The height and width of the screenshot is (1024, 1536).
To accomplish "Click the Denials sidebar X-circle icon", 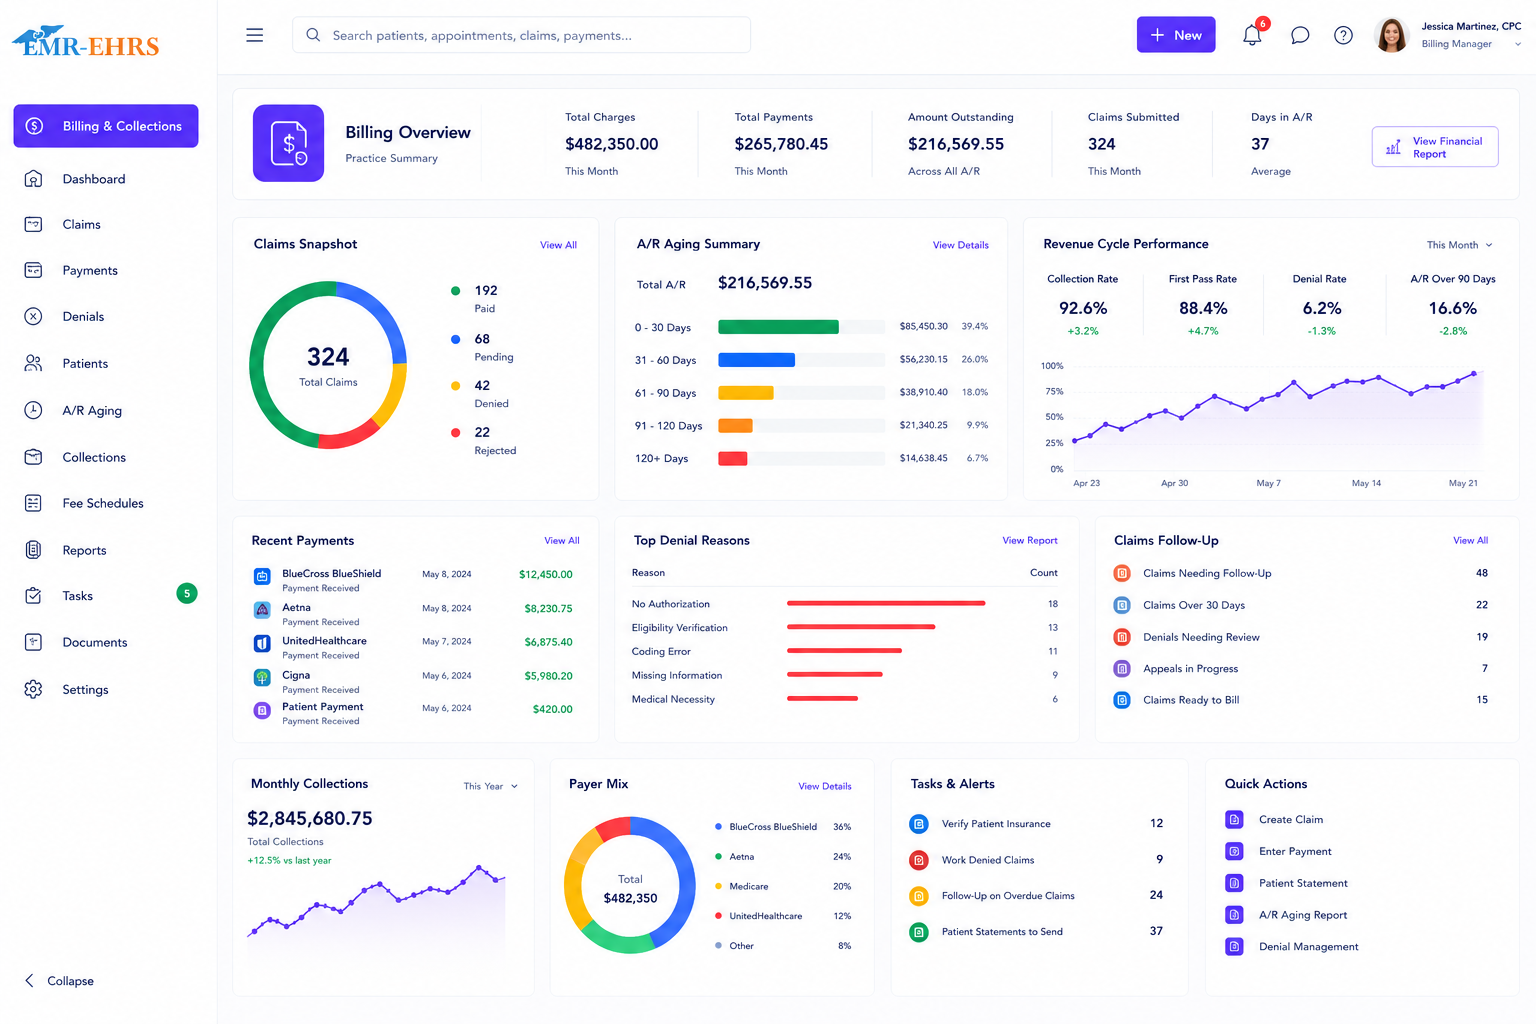I will tap(33, 316).
